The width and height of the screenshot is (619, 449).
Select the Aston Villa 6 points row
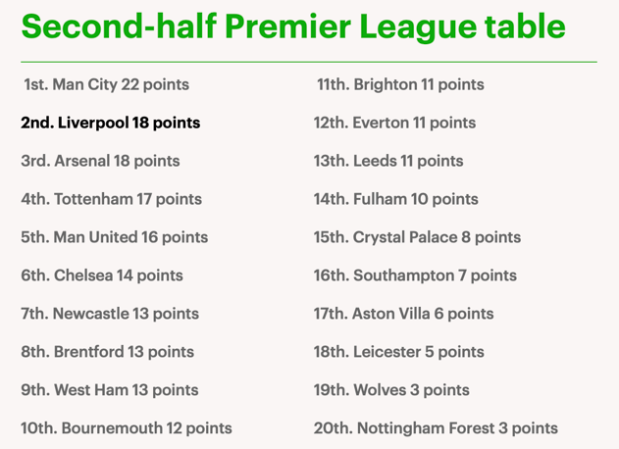[x=403, y=314]
